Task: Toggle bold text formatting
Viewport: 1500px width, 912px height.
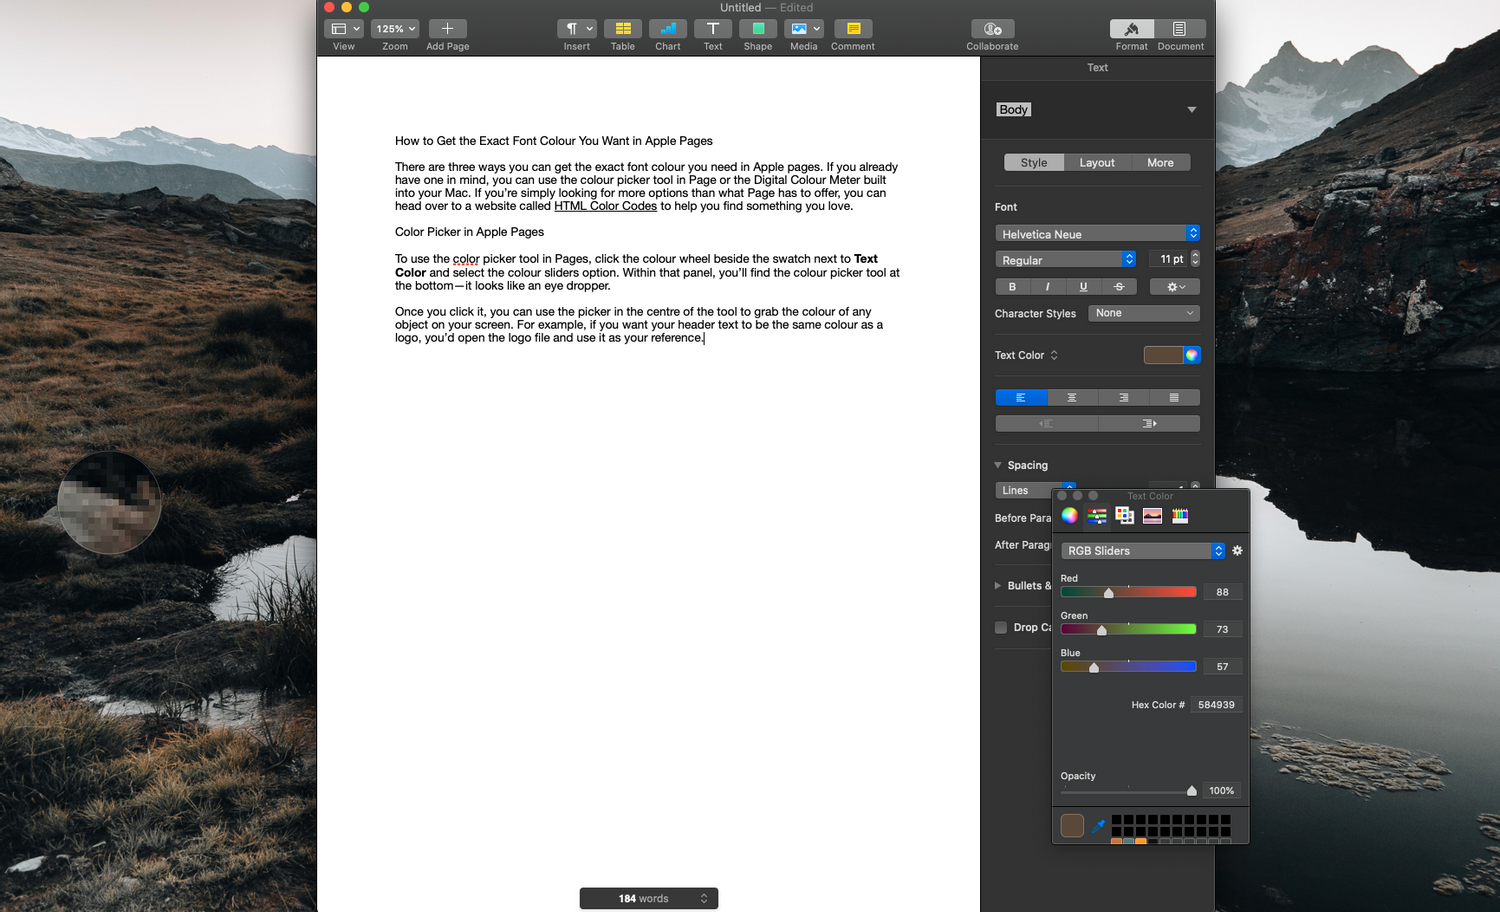Action: (1012, 287)
